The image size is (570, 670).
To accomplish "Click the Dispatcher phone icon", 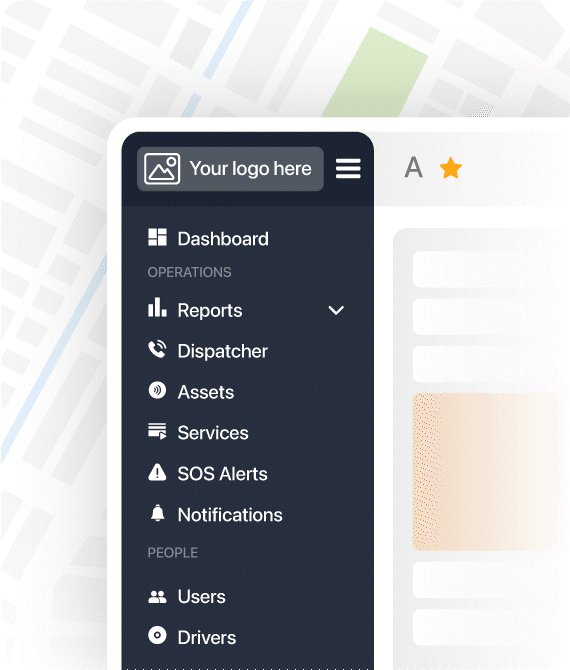I will click(x=157, y=350).
